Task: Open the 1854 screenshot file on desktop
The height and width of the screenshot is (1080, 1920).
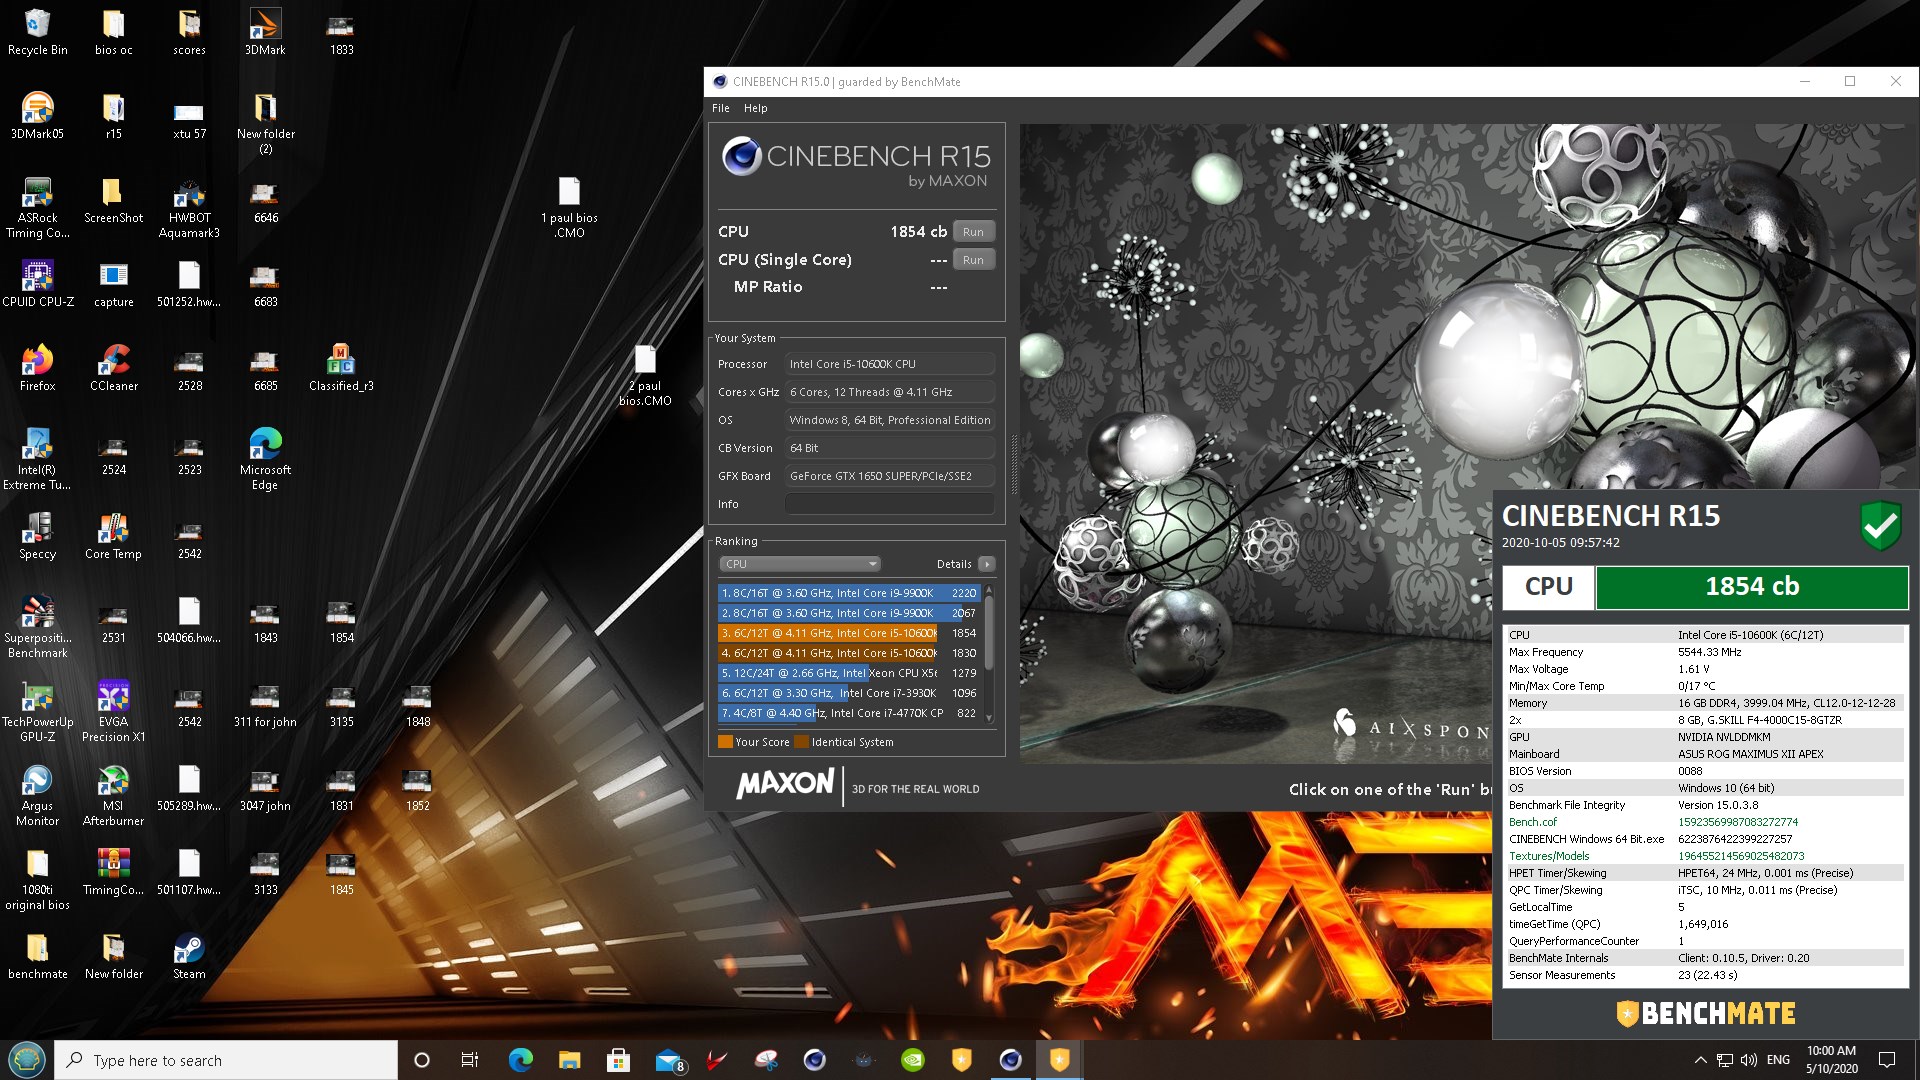Action: point(341,620)
